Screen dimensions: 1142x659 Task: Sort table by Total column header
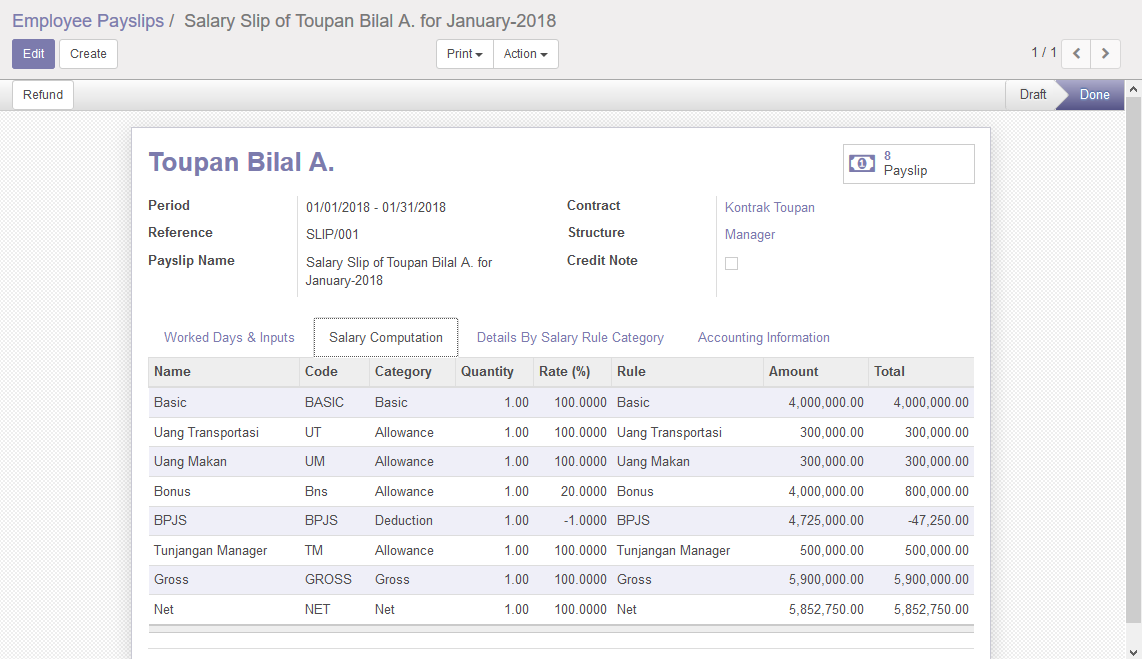click(x=889, y=372)
